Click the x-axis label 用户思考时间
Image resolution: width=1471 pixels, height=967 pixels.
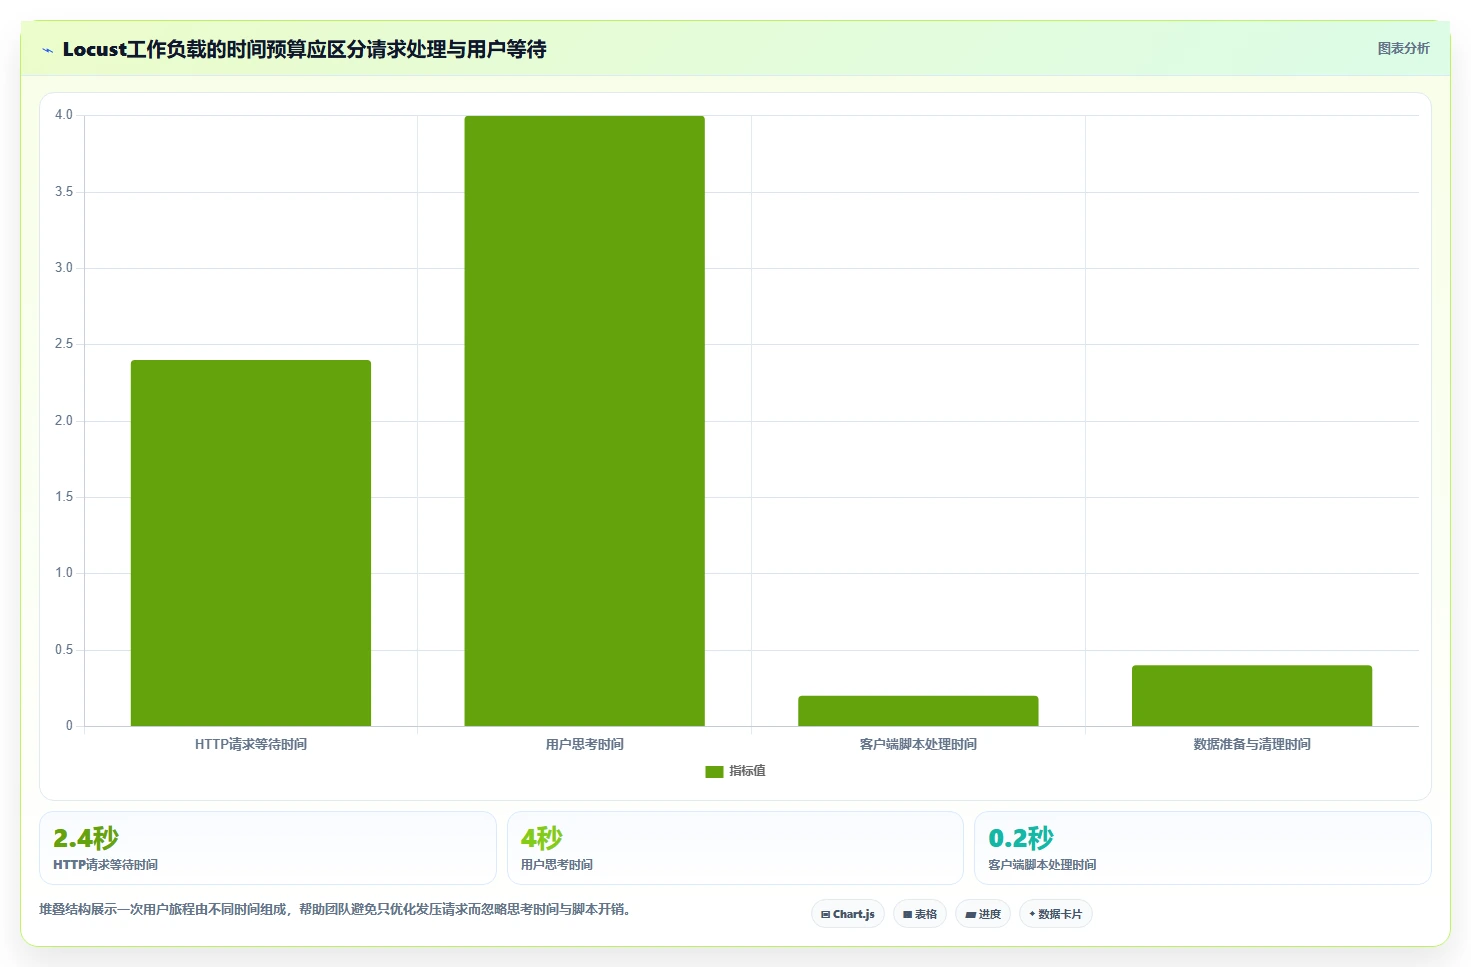585,744
